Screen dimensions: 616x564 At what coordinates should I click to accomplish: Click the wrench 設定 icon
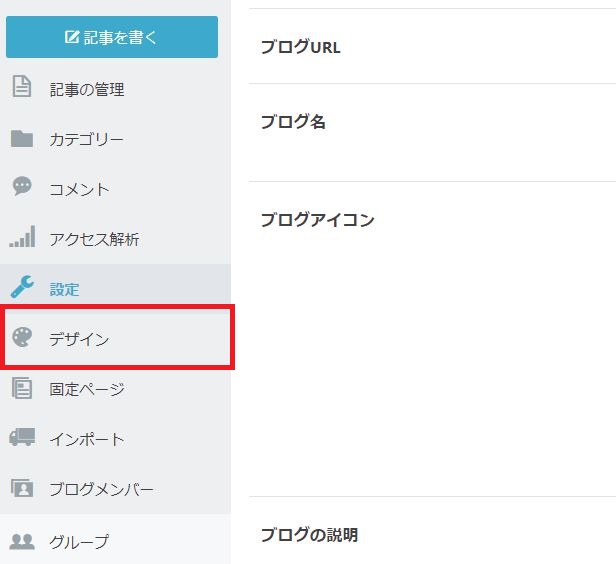(x=22, y=288)
